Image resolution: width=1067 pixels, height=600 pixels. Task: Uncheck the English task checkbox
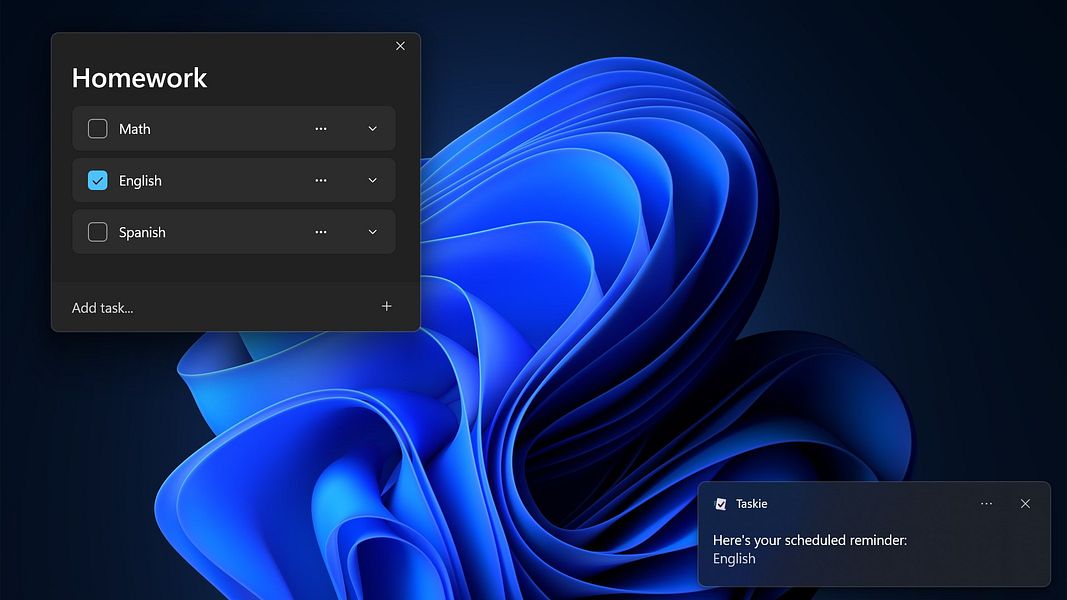97,180
